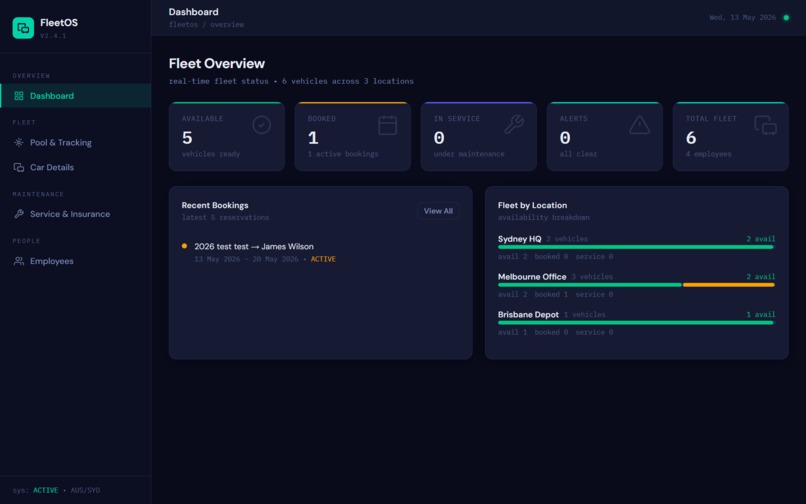
Task: Click the Recent Bookings panel title
Action: tap(215, 205)
